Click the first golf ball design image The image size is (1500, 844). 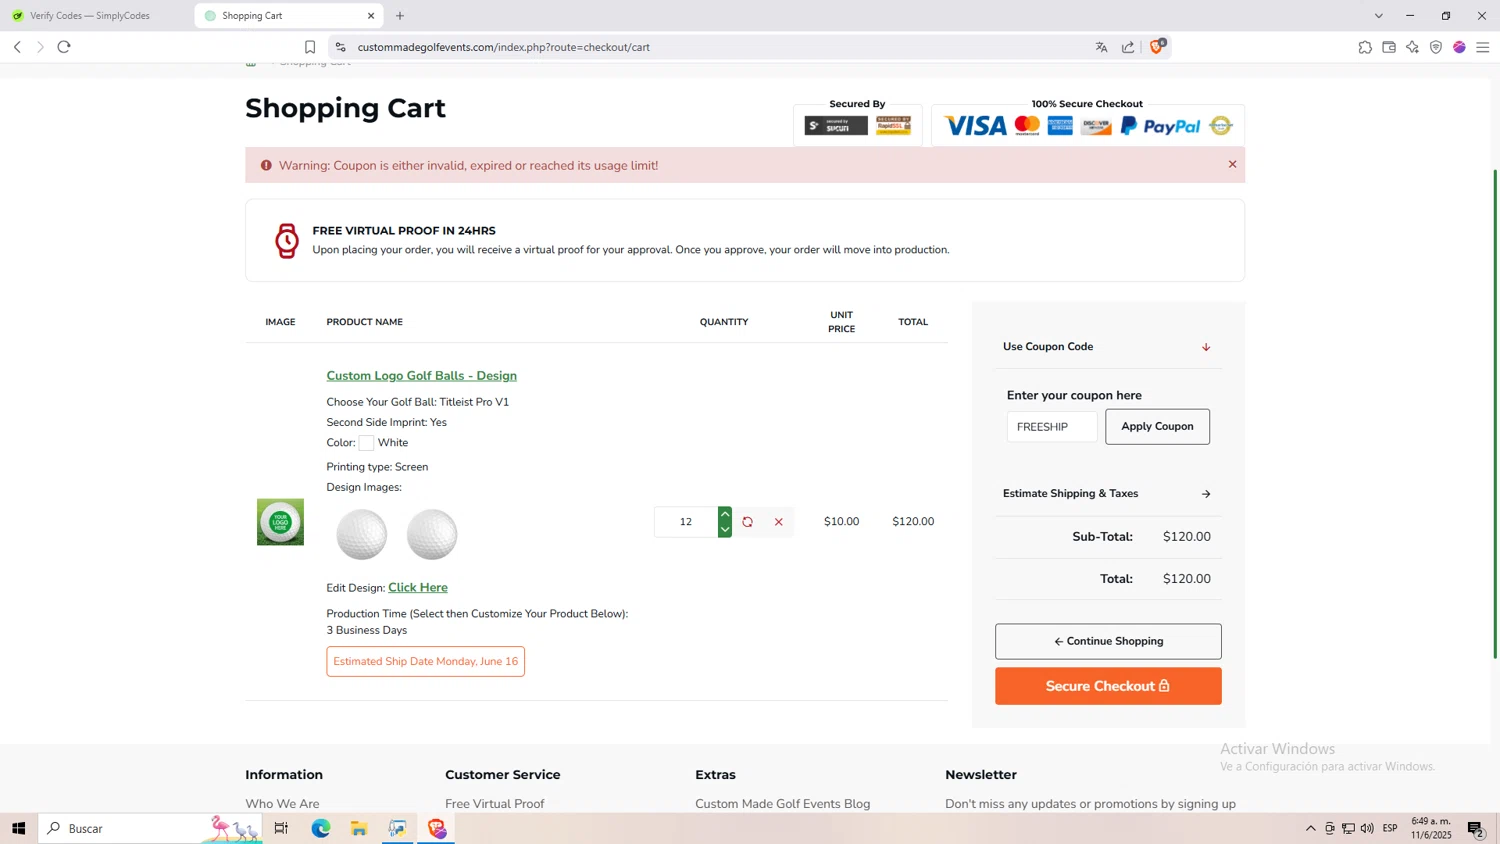tap(362, 534)
